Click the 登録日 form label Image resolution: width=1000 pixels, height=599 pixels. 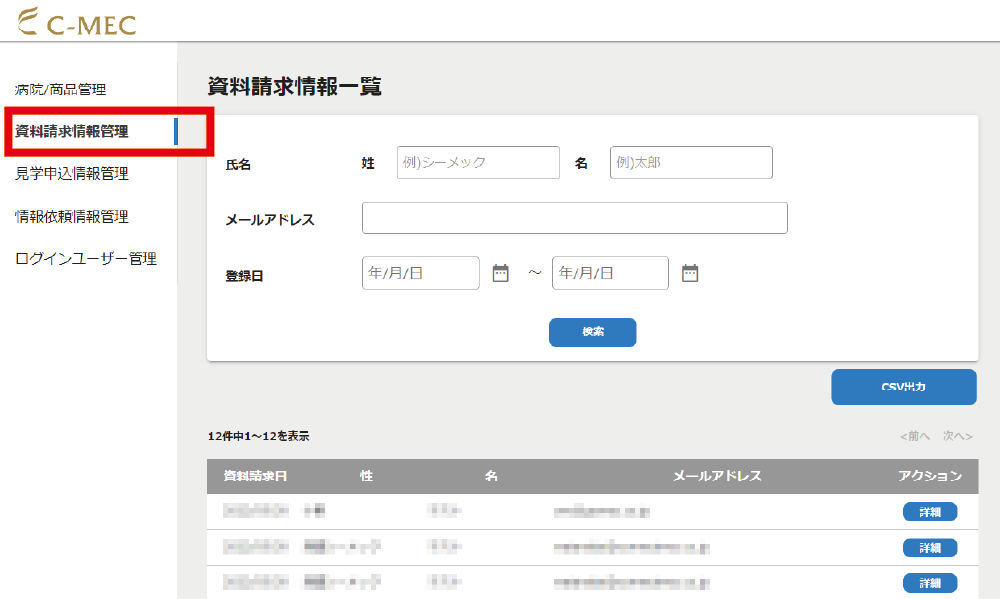(x=244, y=276)
